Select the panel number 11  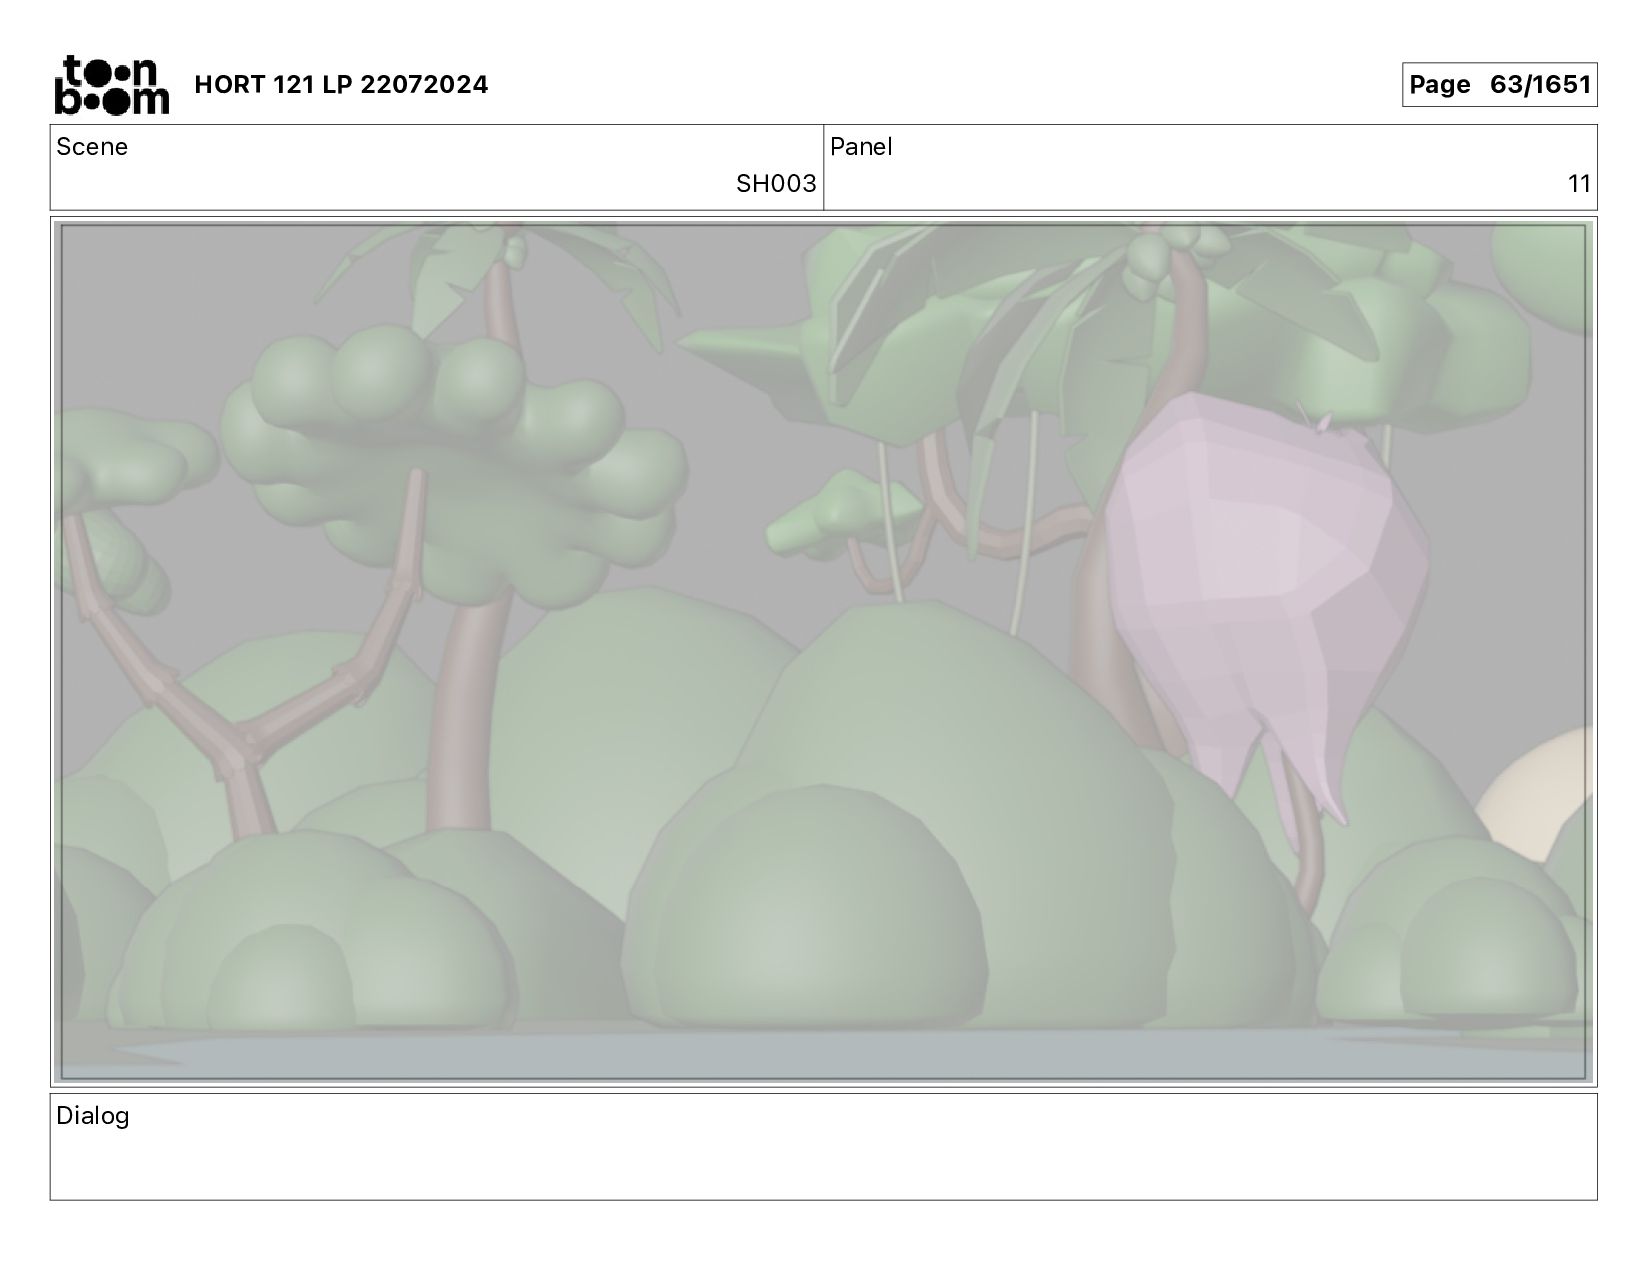[1579, 184]
